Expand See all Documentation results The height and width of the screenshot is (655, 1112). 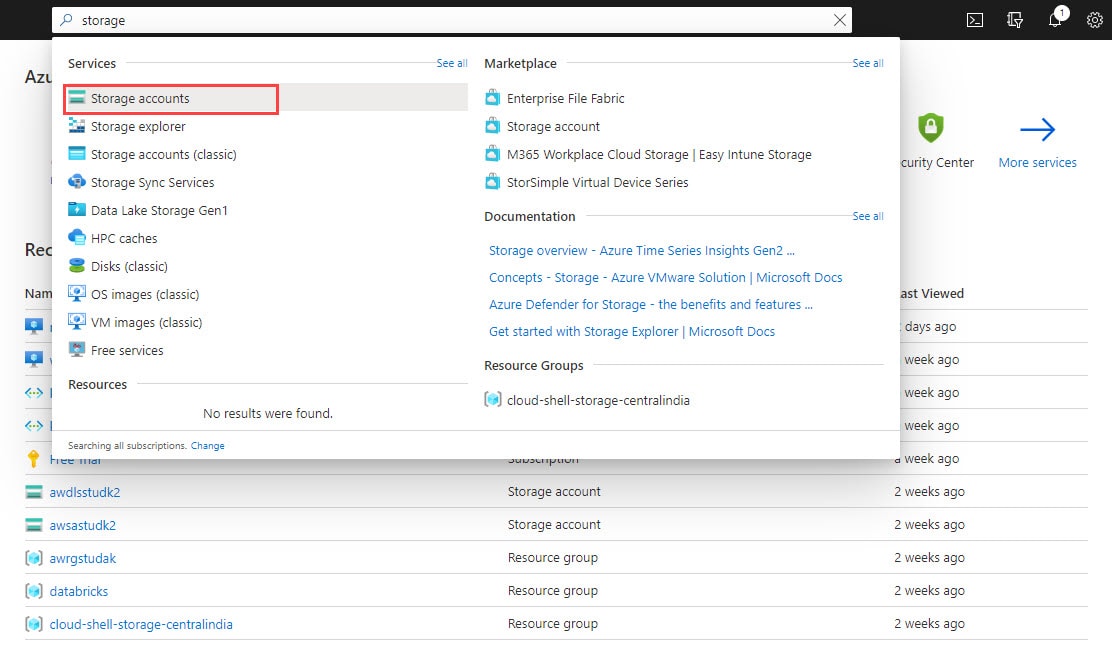pos(867,215)
